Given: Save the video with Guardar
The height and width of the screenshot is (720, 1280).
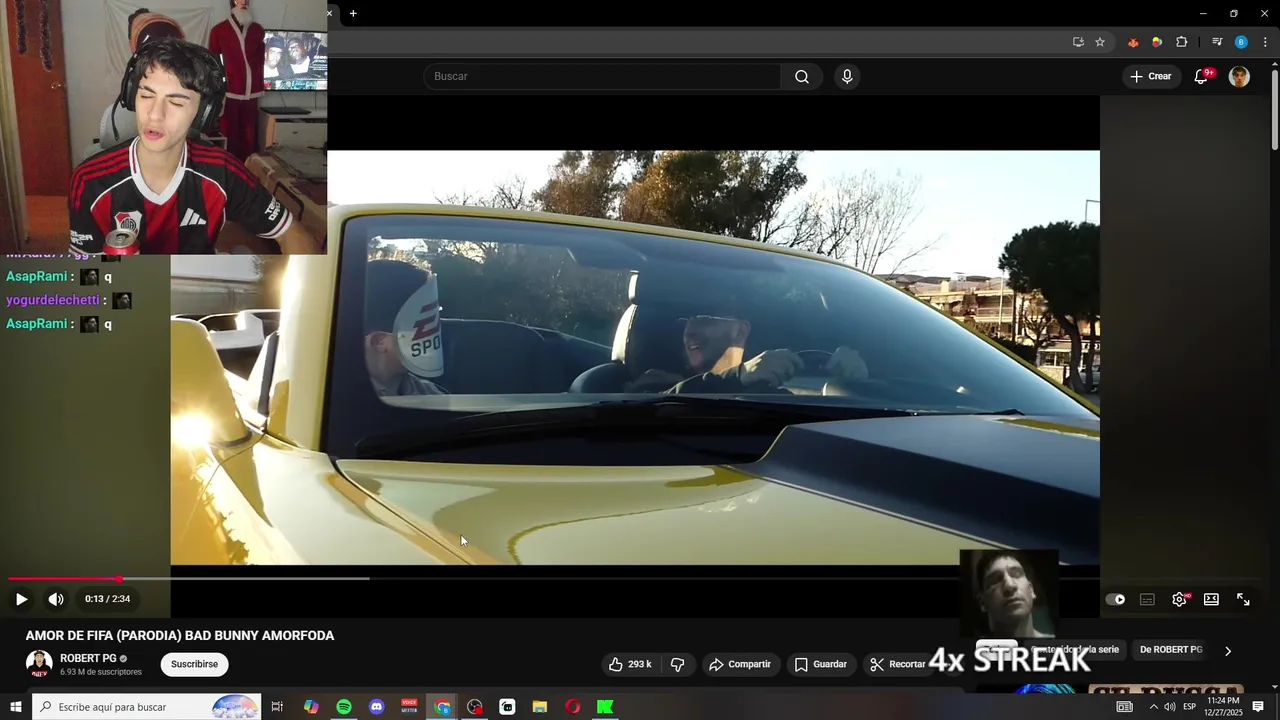Looking at the screenshot, I should coord(821,664).
